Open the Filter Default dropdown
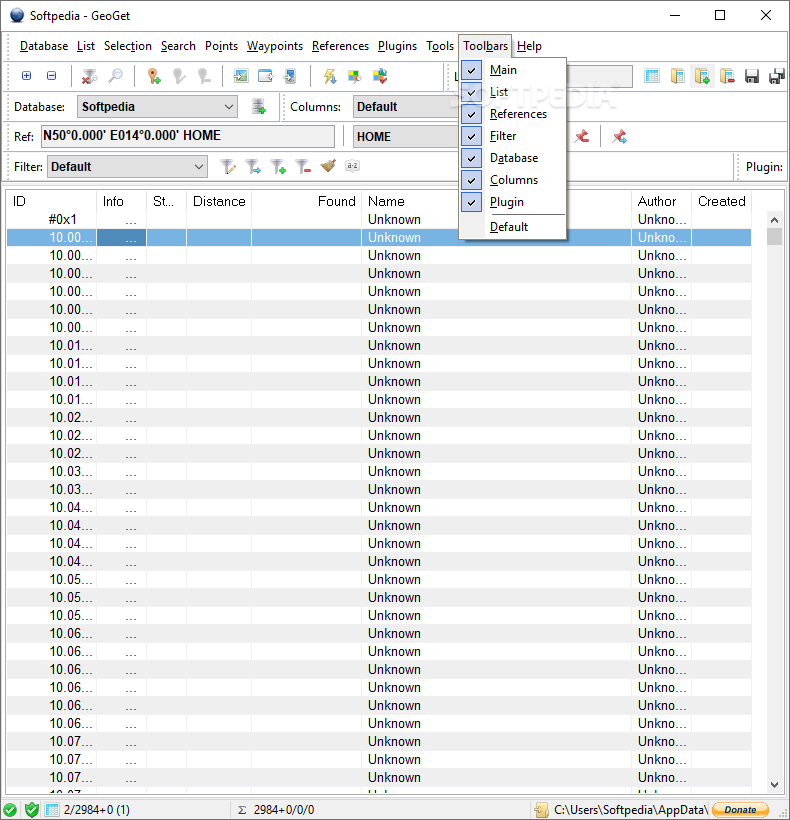 pyautogui.click(x=128, y=167)
